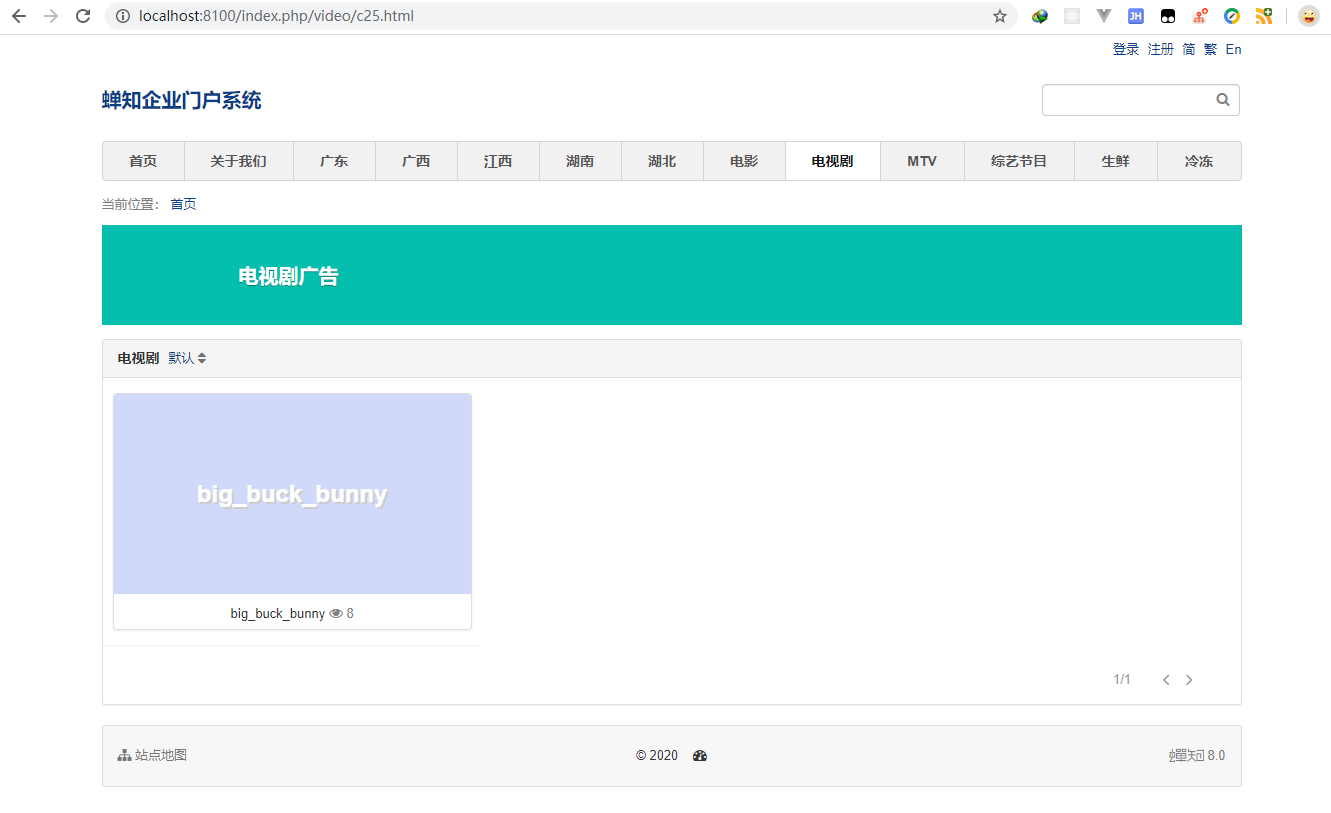The width and height of the screenshot is (1331, 813).
Task: Click the search magnifier icon
Action: pos(1222,100)
